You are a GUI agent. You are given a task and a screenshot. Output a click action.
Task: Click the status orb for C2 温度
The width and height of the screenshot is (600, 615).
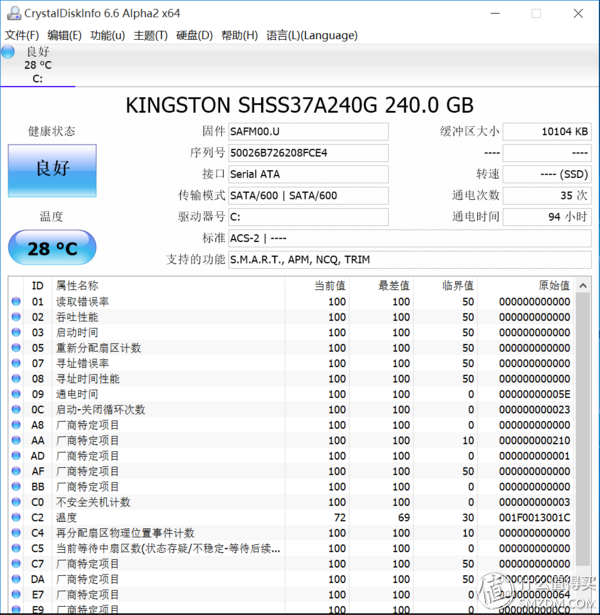[x=16, y=517]
